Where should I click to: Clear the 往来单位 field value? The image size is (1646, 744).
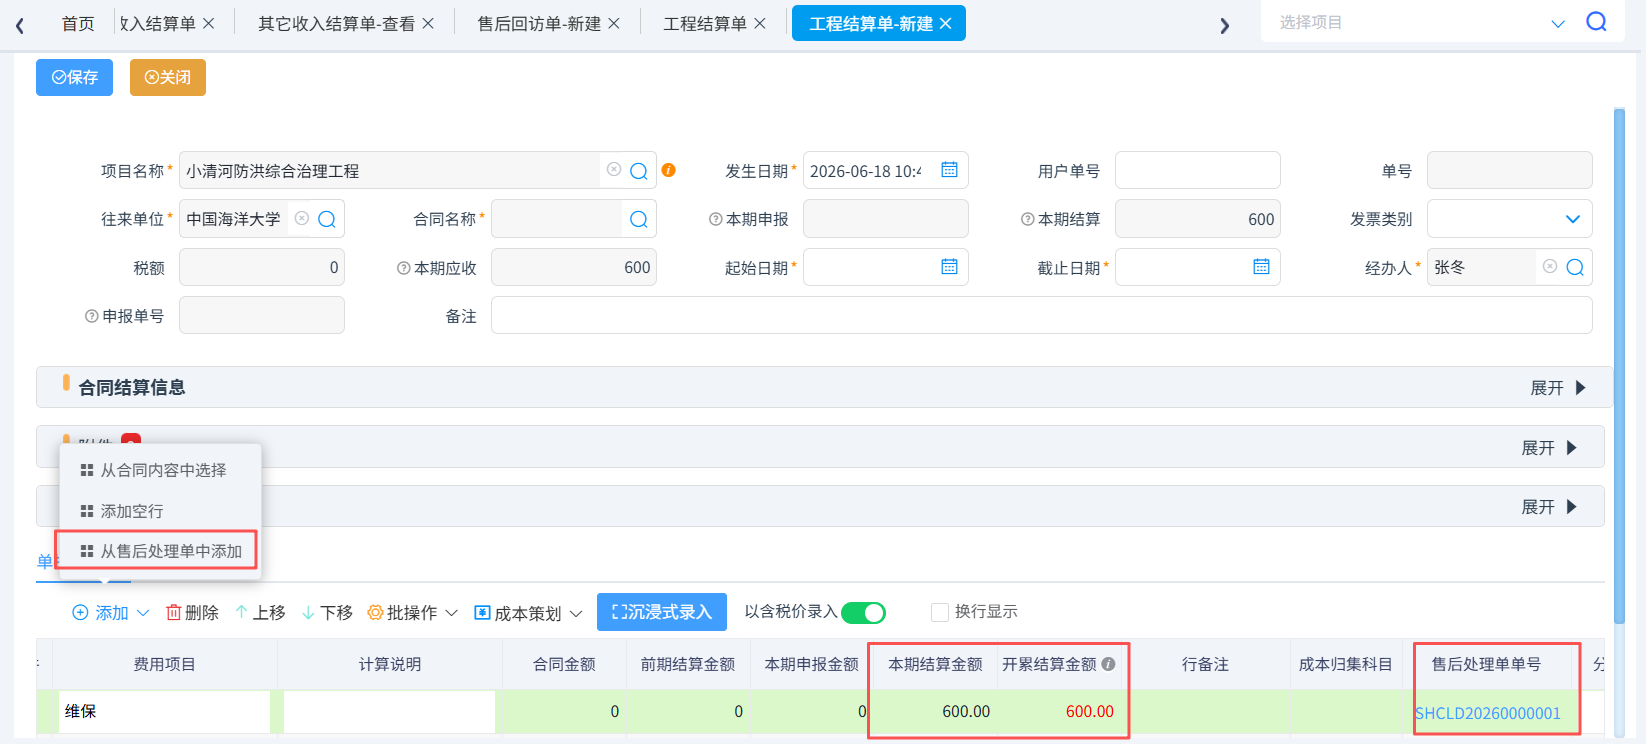302,218
